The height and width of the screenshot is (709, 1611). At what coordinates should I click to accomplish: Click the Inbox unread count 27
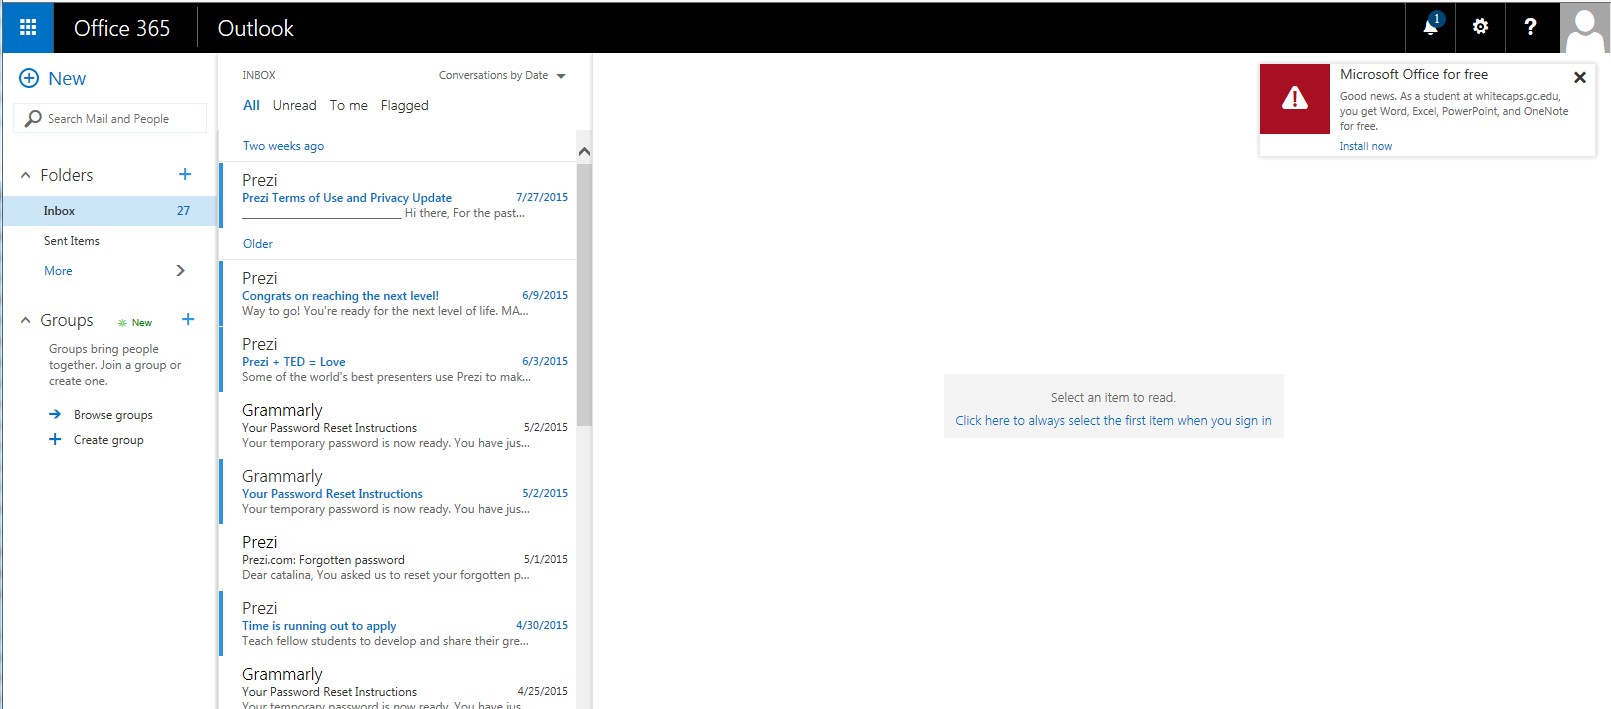tap(183, 211)
